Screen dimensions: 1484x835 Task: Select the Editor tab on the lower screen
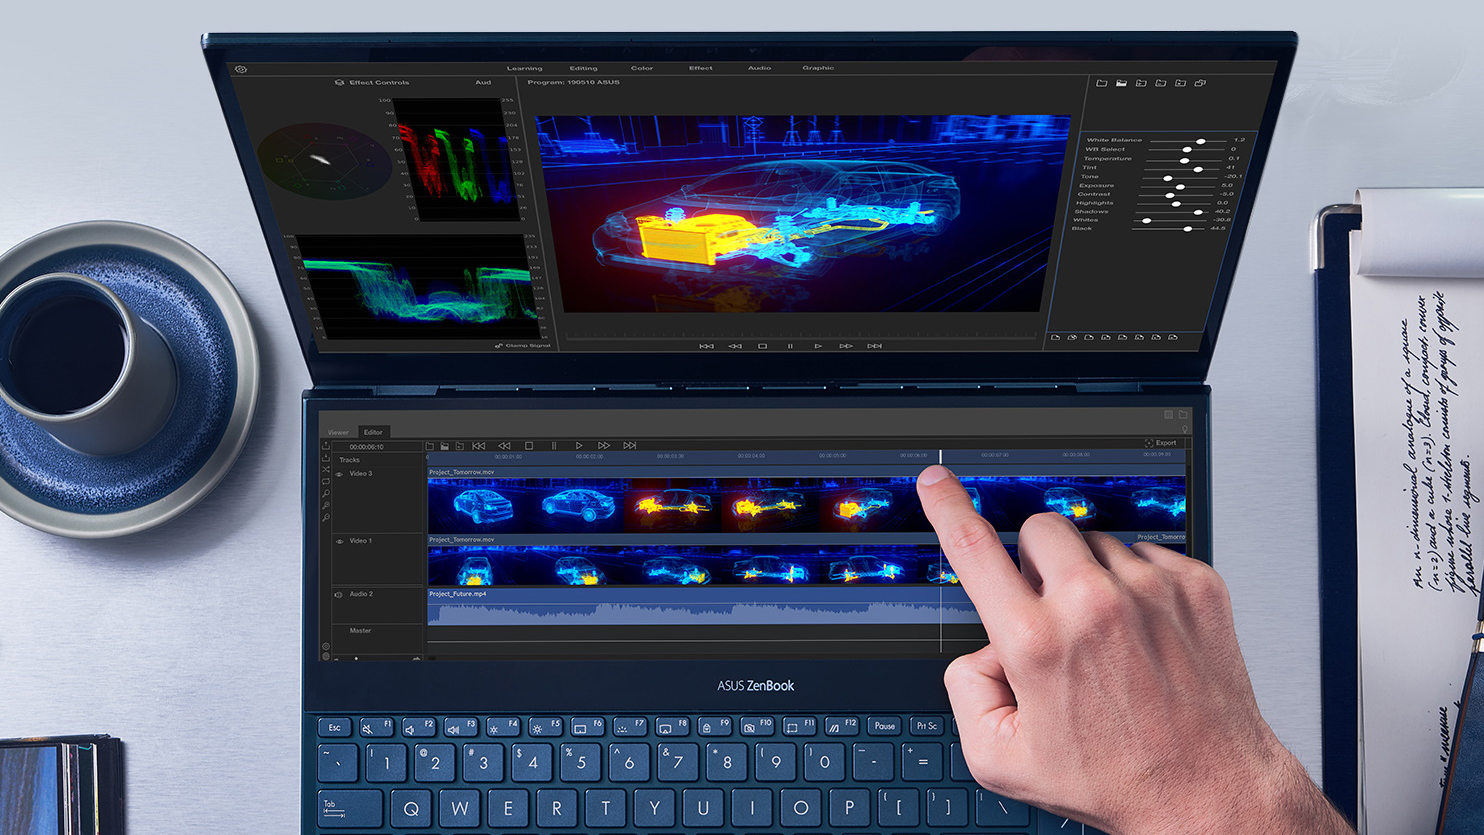(x=373, y=432)
